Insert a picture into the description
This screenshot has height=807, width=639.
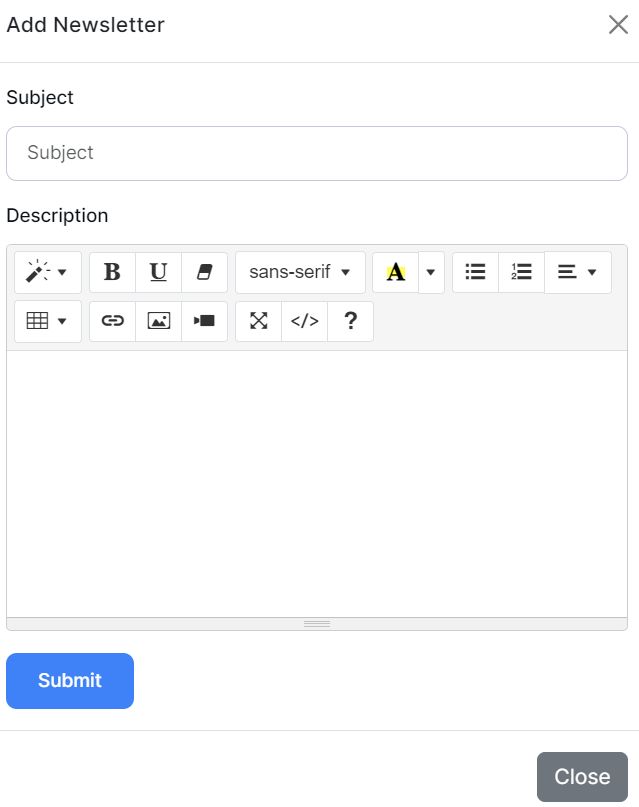click(158, 321)
